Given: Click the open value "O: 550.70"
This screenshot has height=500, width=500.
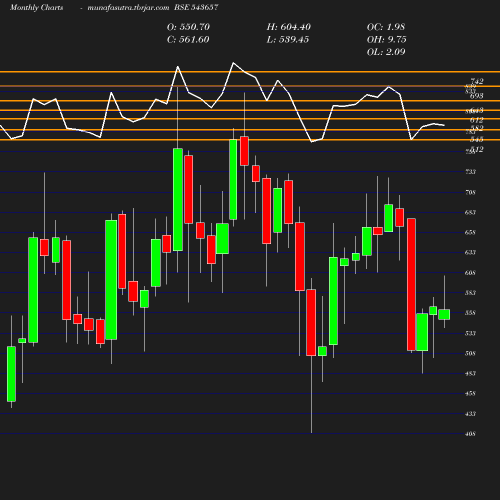Looking at the screenshot, I should (188, 27).
